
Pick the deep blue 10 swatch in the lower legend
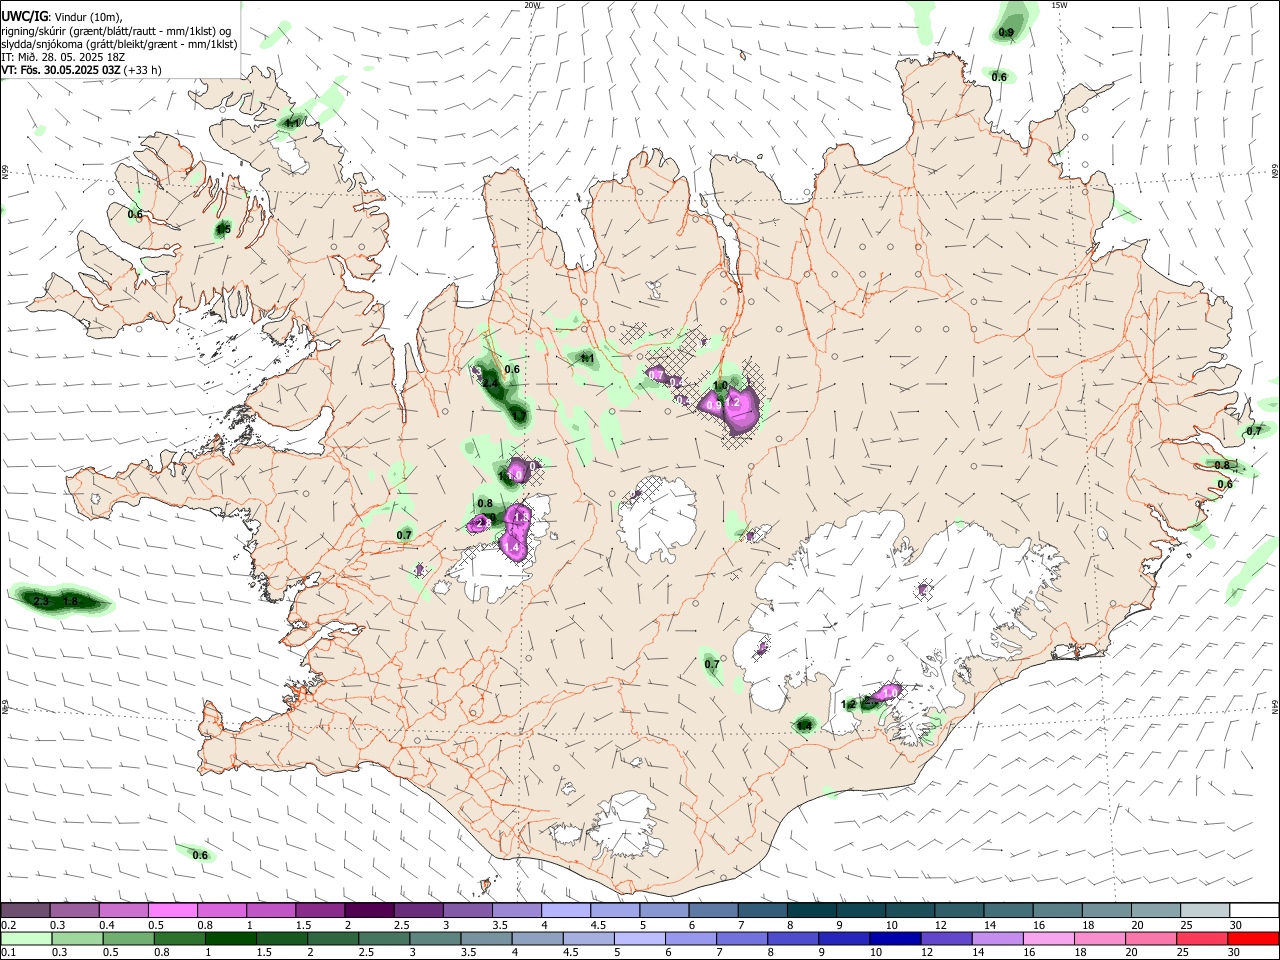[x=893, y=938]
